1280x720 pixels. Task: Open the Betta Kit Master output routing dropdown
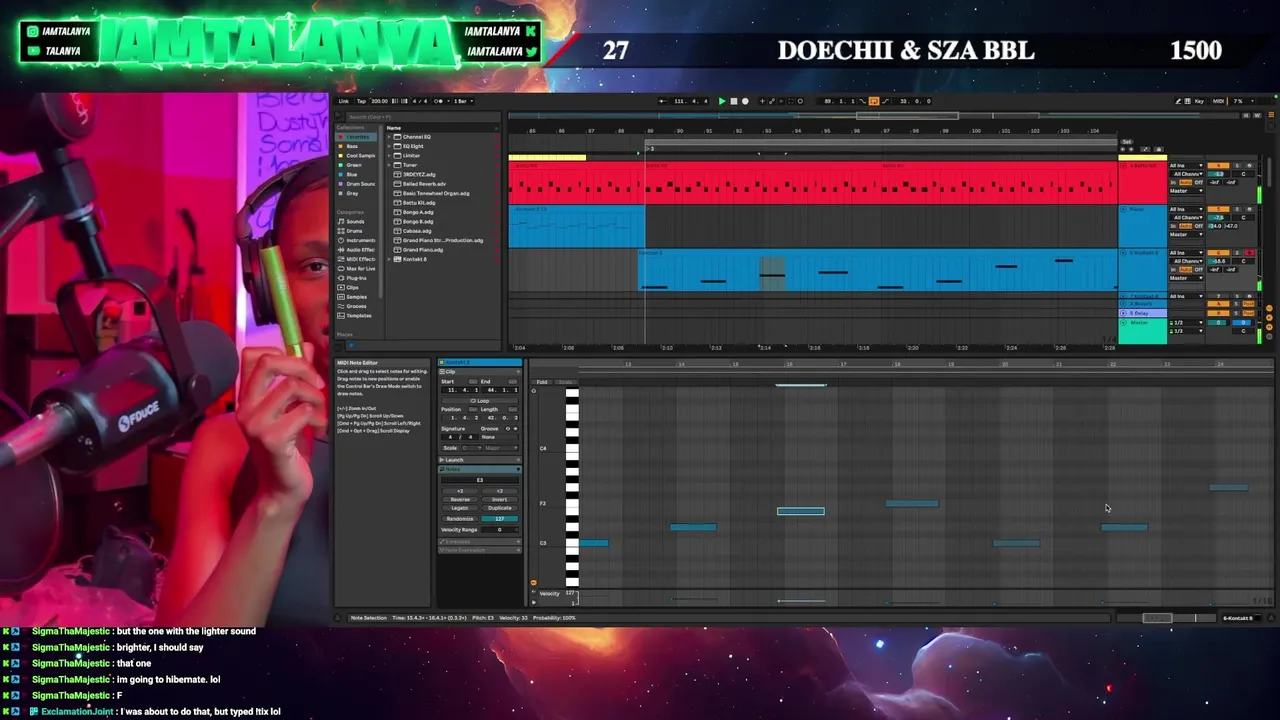pos(1186,191)
